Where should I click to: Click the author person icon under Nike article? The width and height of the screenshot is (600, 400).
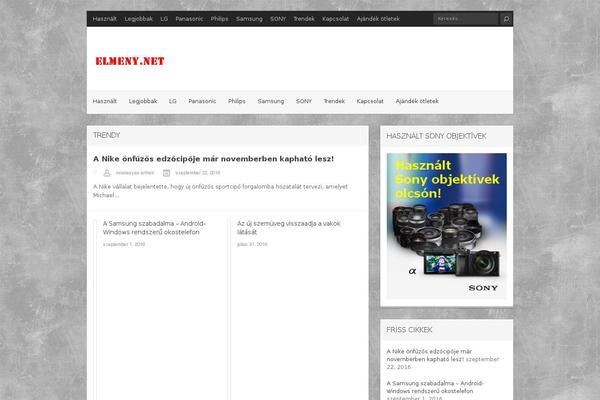[x=107, y=173]
